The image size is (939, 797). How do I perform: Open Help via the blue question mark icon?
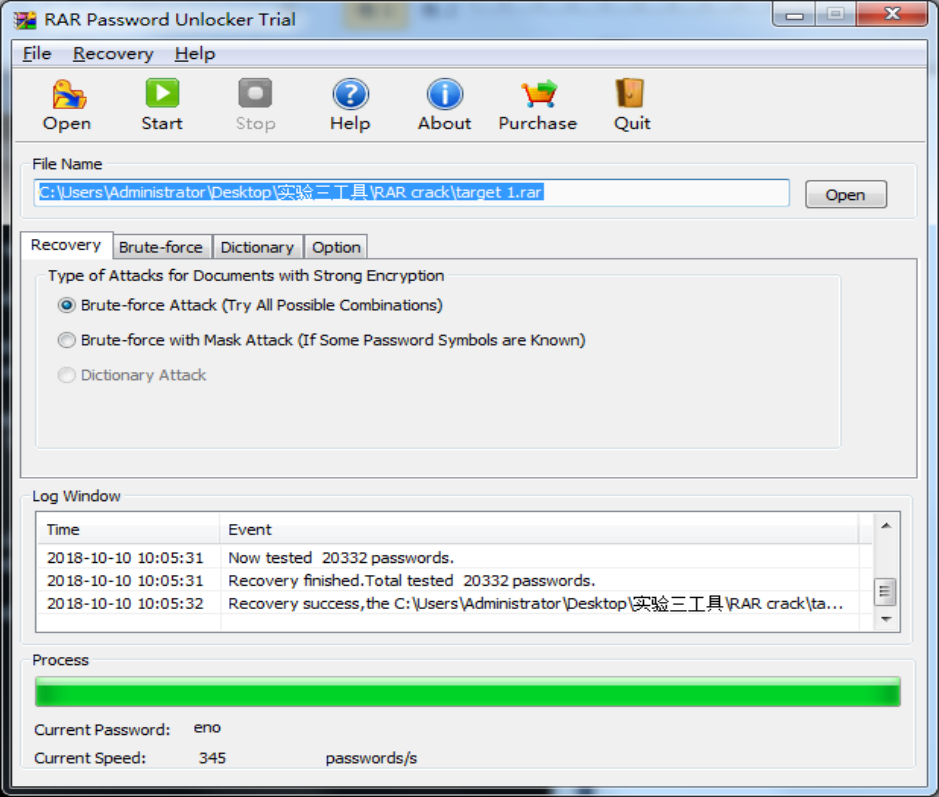click(350, 94)
